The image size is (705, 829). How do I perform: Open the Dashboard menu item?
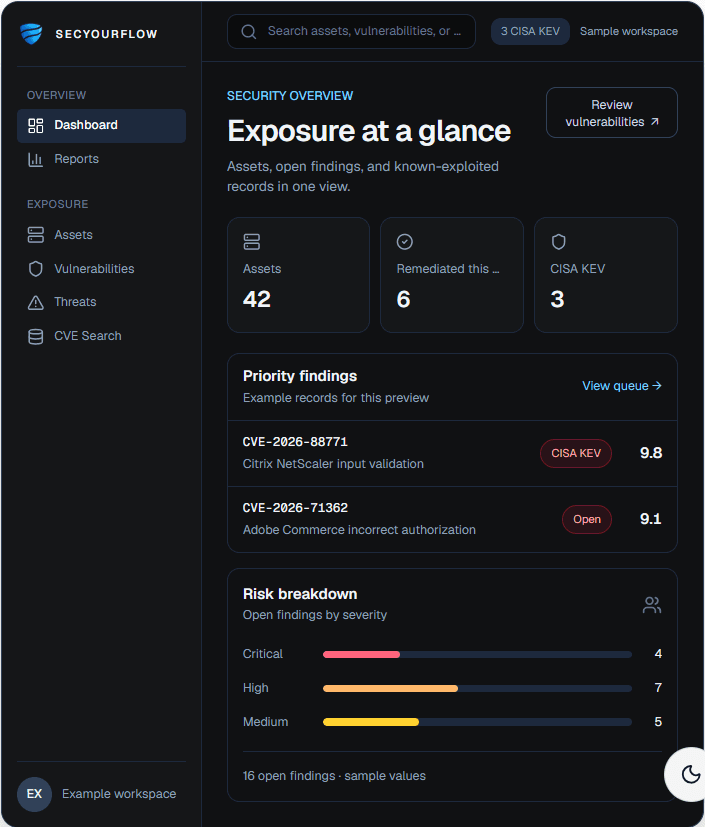102,126
